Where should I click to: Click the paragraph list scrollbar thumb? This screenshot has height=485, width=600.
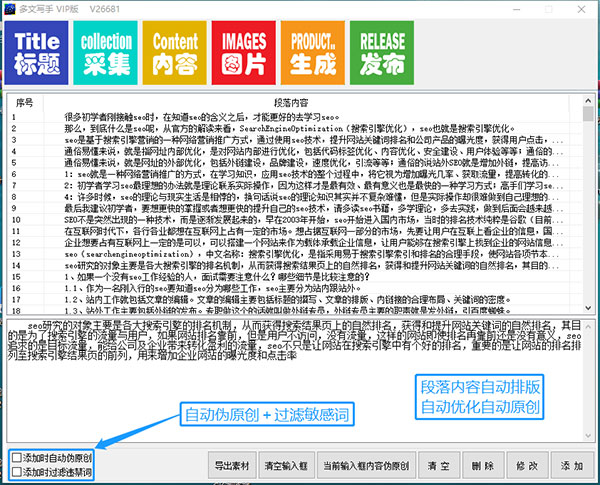click(x=589, y=114)
